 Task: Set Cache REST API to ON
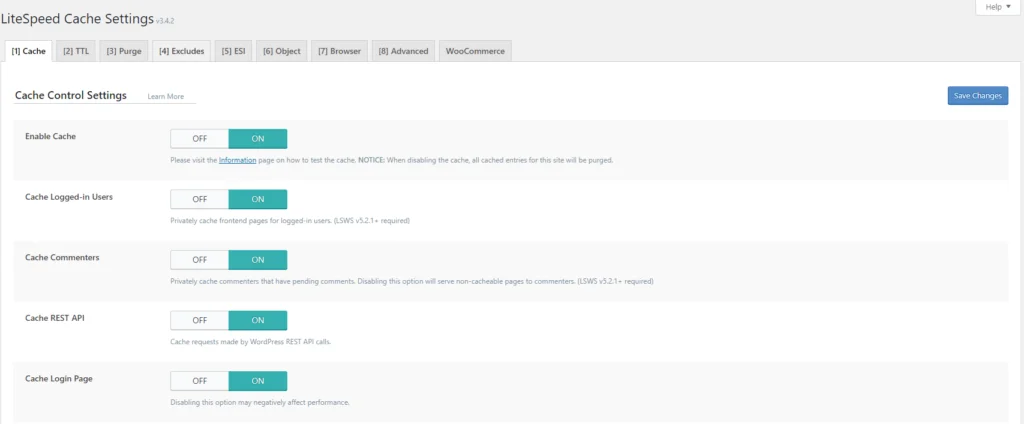(258, 320)
